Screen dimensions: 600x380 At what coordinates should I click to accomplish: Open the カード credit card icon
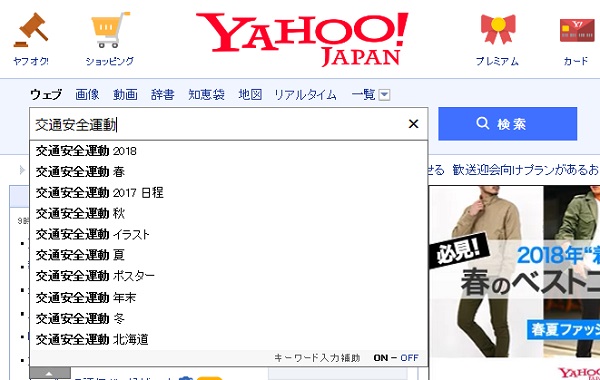tap(577, 30)
